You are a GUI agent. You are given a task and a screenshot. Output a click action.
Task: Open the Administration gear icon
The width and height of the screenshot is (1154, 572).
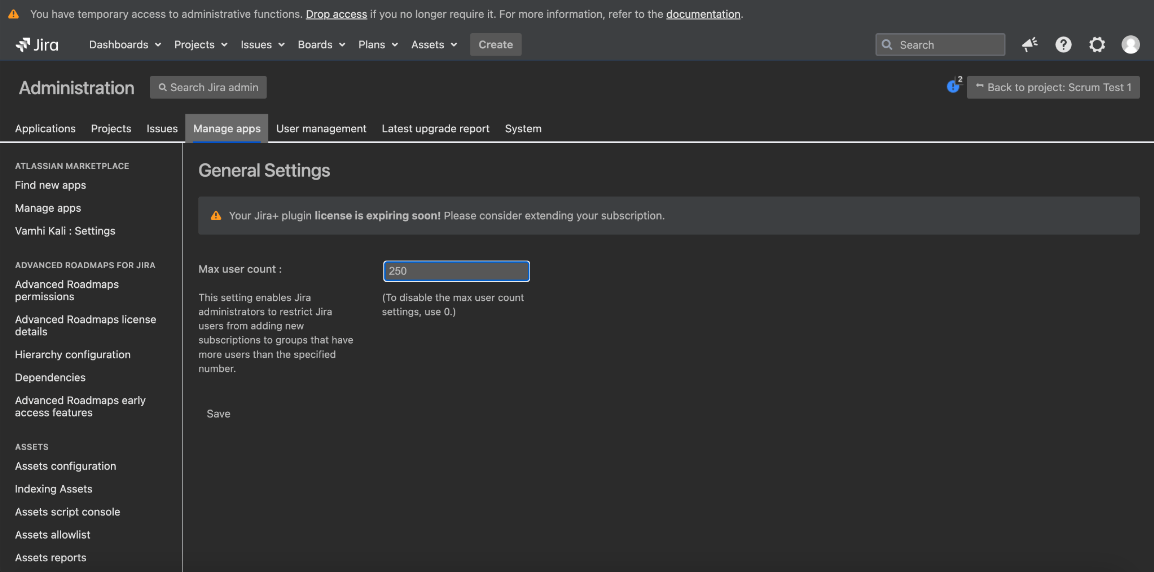1097,44
